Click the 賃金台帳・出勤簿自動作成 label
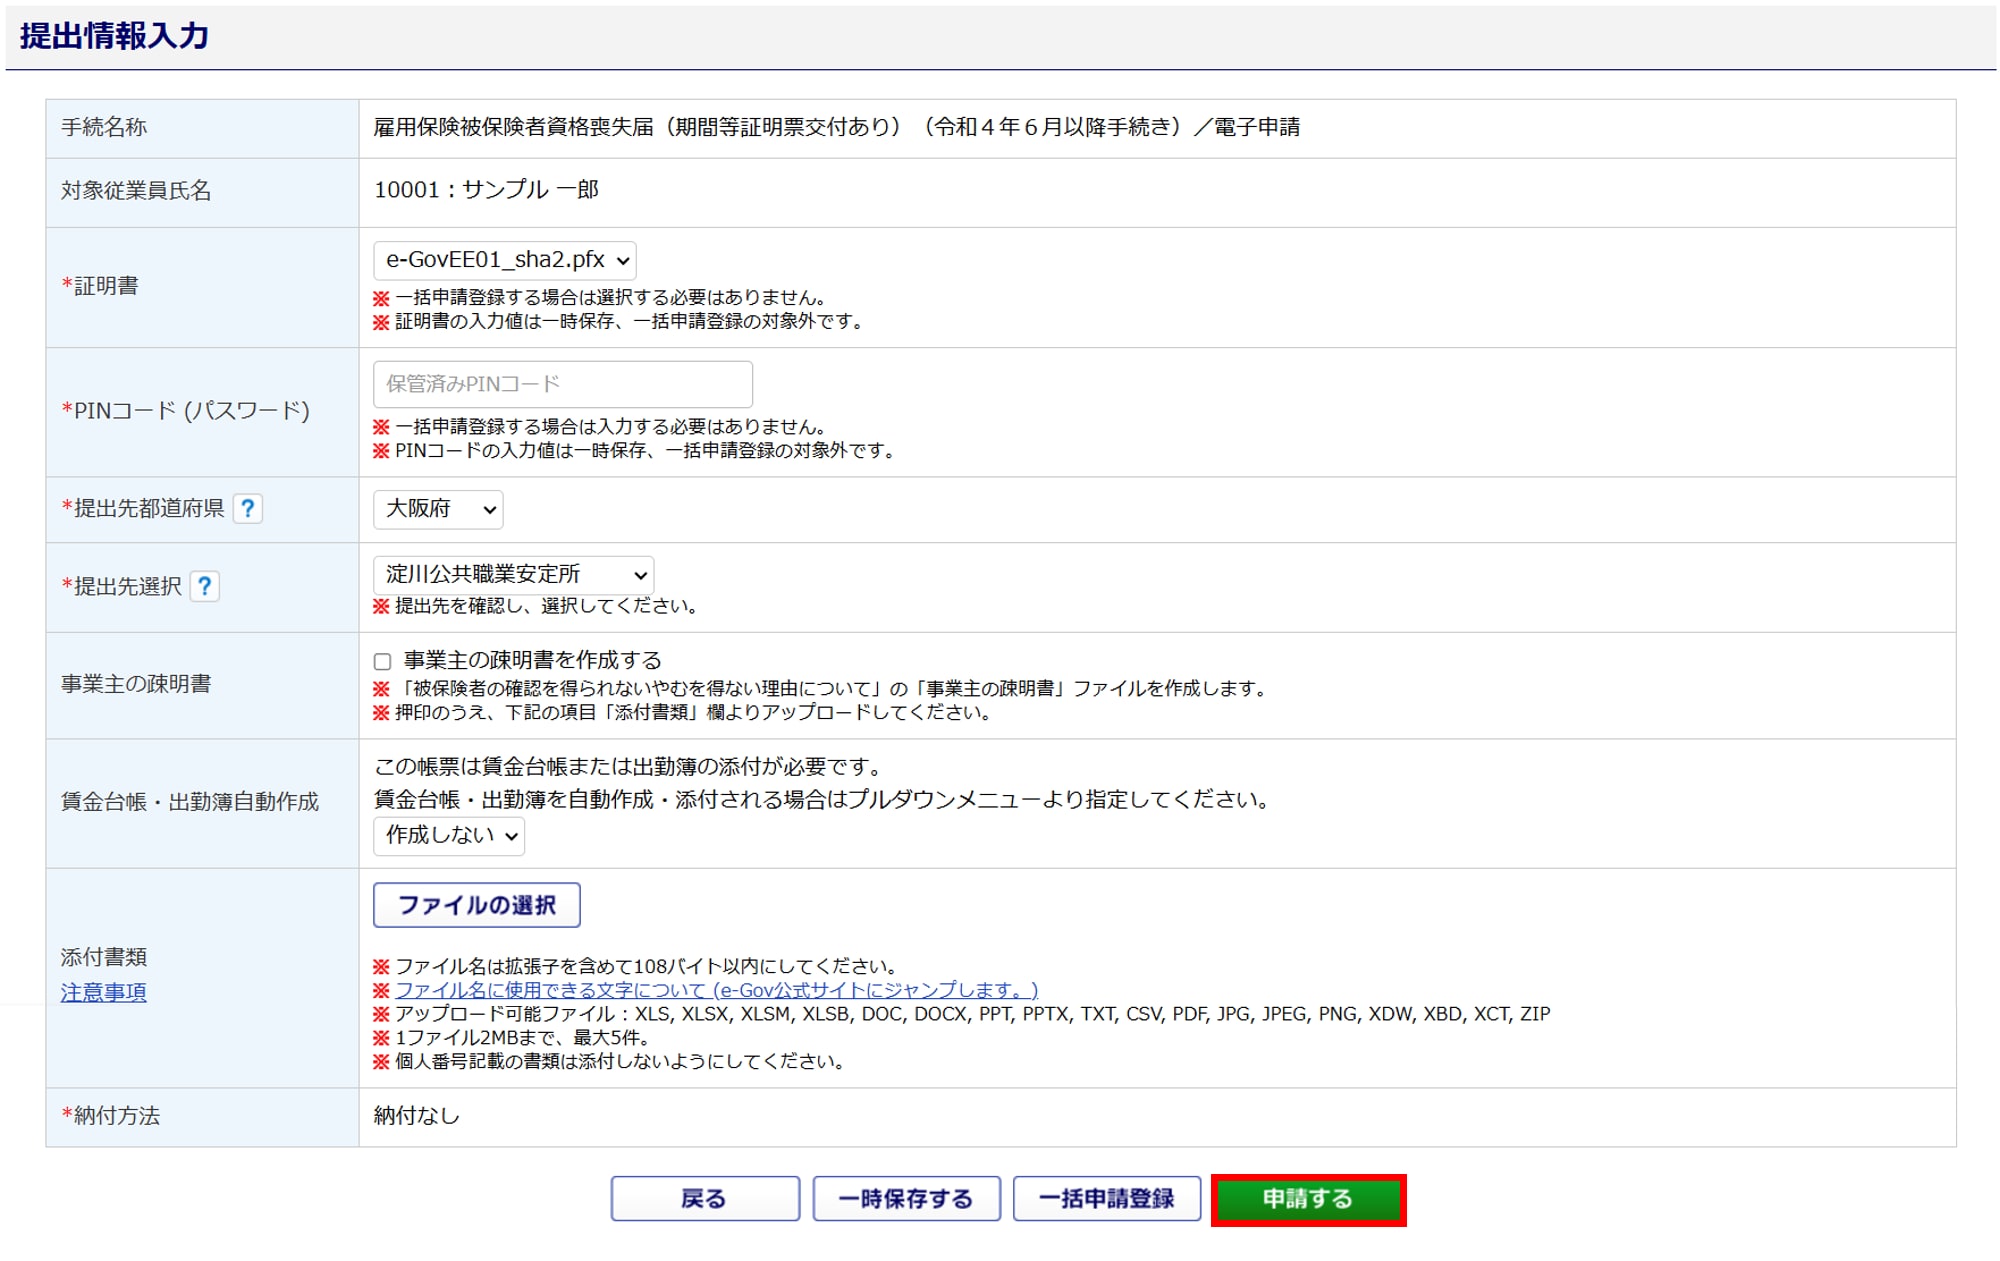This screenshot has height=1261, width=2000. [x=190, y=802]
